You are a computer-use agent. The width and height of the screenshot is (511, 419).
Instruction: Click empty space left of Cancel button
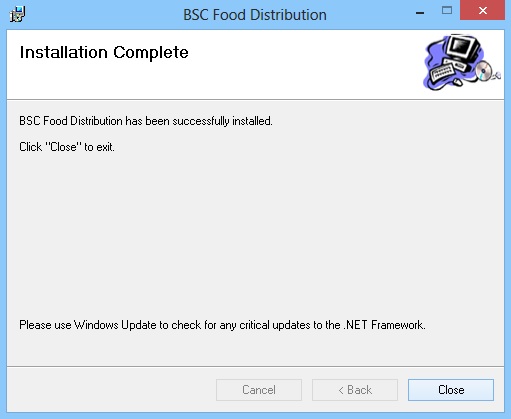coord(112,390)
